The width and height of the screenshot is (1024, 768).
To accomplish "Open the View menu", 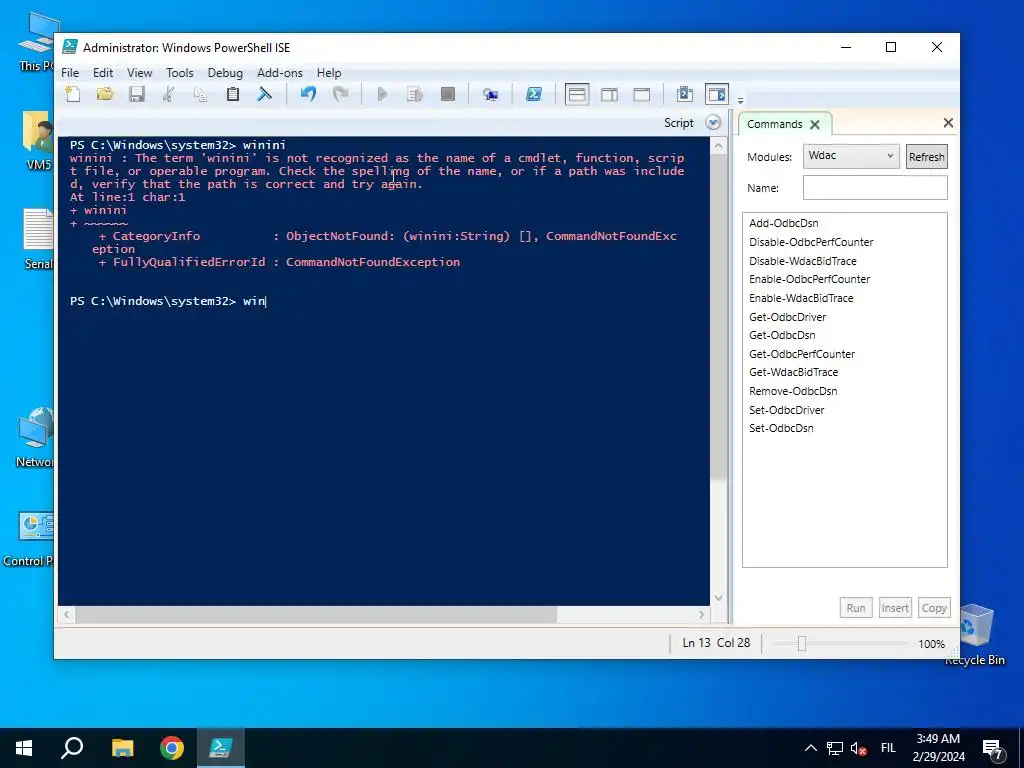I will (x=139, y=72).
